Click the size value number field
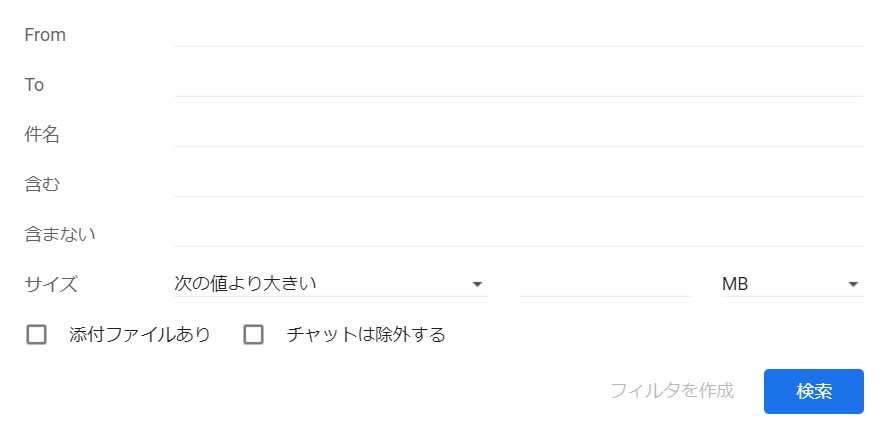The image size is (886, 430). (x=605, y=284)
